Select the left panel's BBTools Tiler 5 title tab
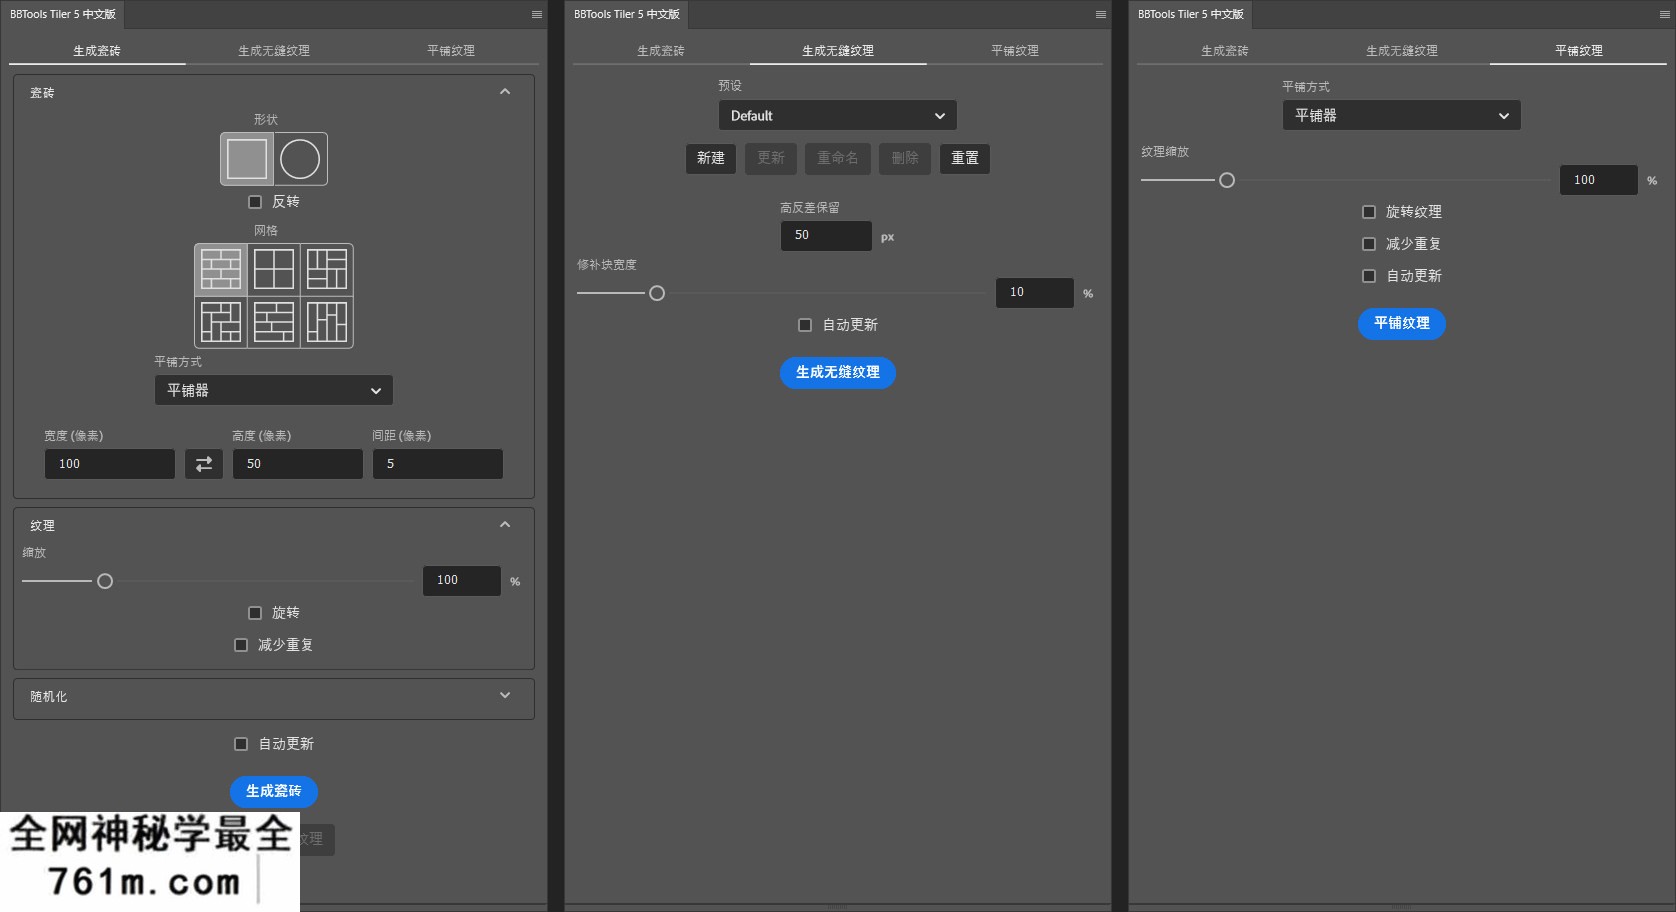The width and height of the screenshot is (1676, 912). (x=63, y=15)
